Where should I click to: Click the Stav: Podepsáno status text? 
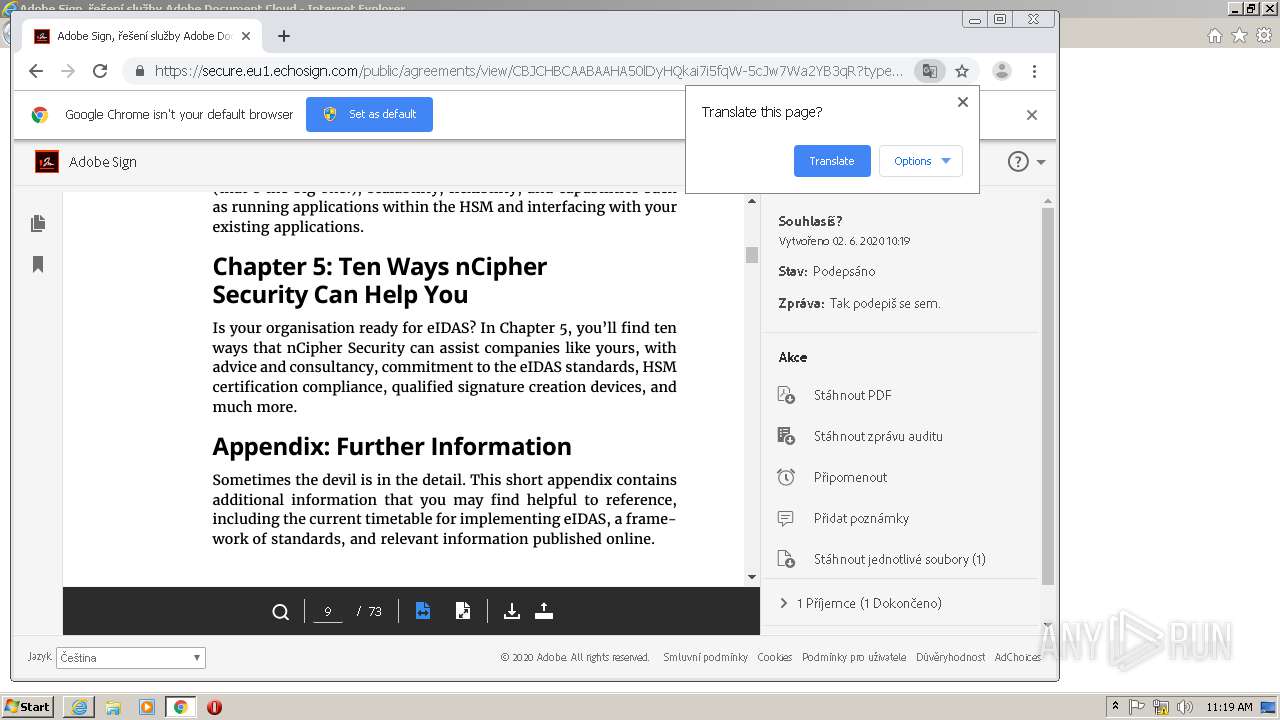point(827,271)
